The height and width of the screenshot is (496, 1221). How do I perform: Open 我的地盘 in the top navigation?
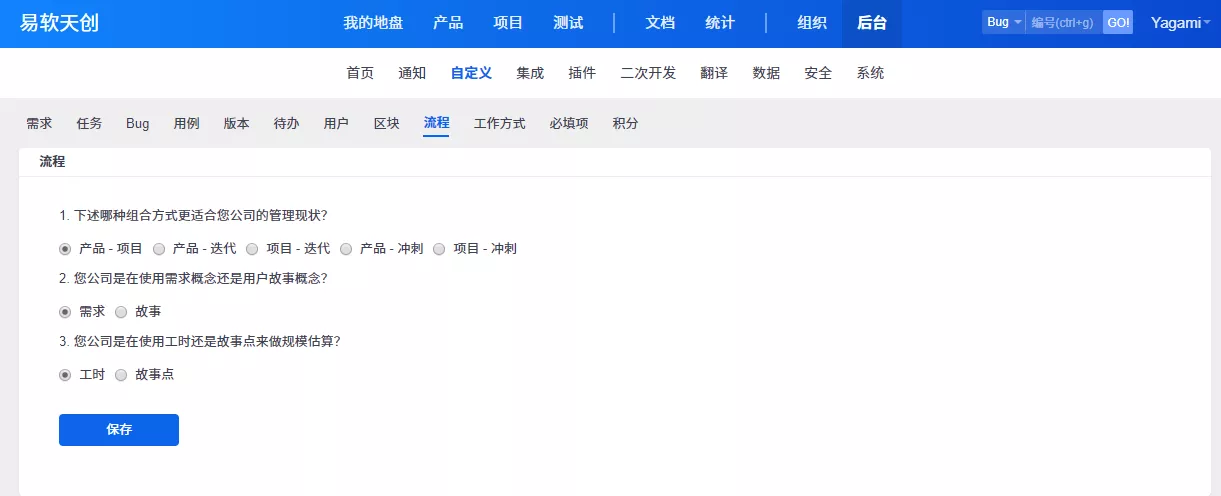[x=373, y=23]
